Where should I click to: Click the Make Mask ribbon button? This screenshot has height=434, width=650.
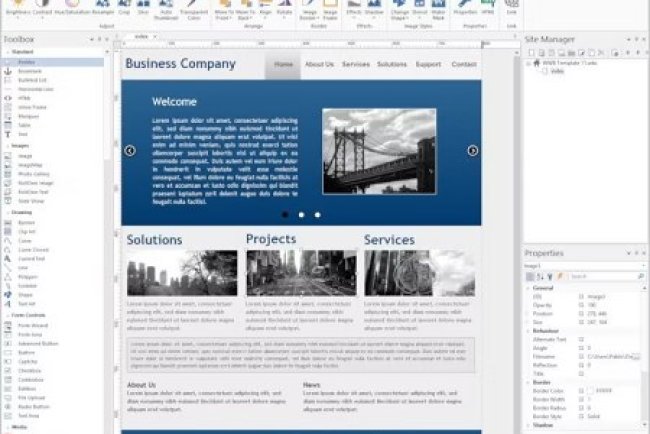click(x=438, y=9)
